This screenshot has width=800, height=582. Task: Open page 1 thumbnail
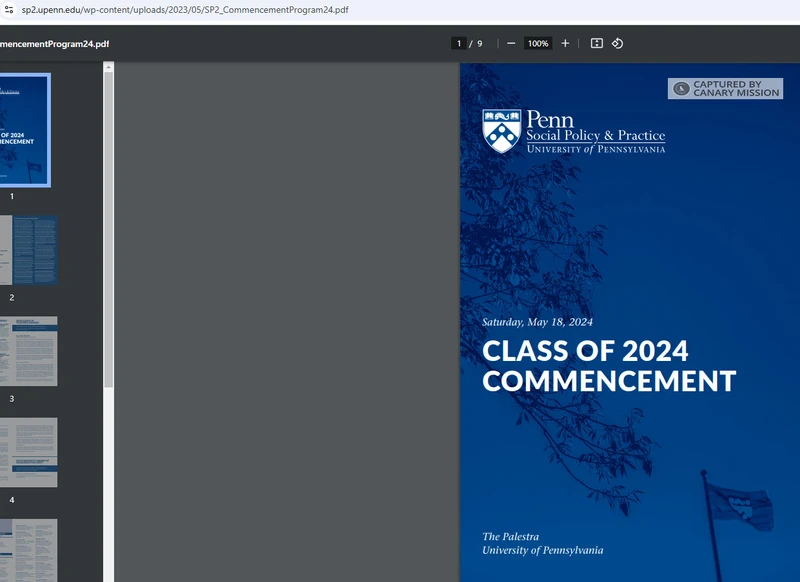coord(25,130)
